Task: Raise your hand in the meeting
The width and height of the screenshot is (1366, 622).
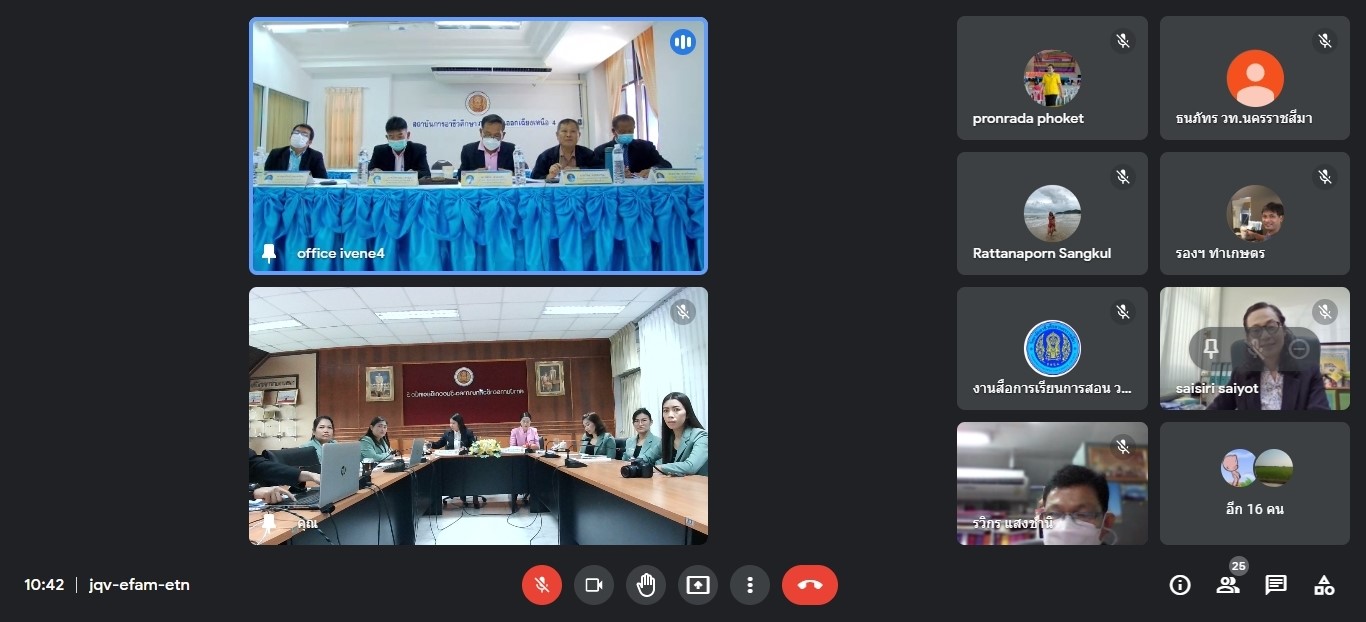Action: [x=646, y=585]
